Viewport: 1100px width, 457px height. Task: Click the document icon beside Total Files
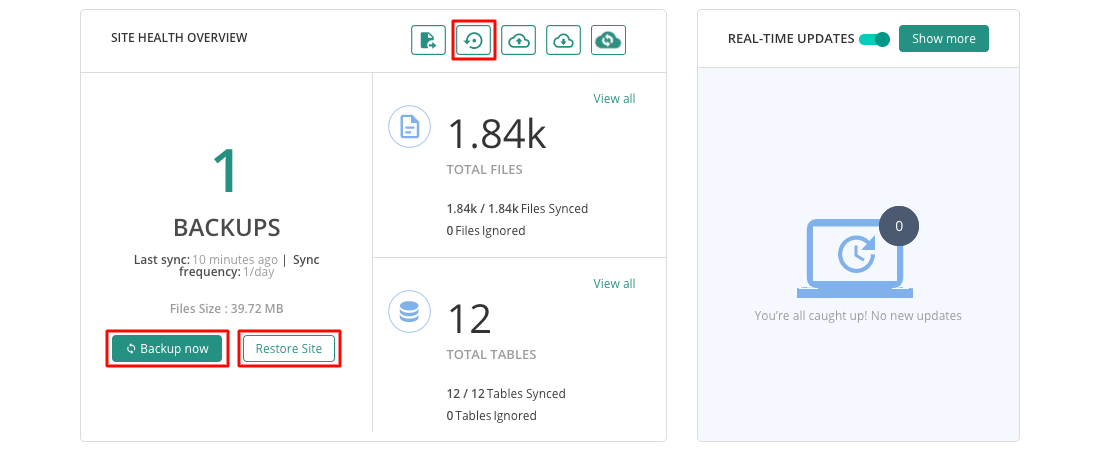[410, 126]
